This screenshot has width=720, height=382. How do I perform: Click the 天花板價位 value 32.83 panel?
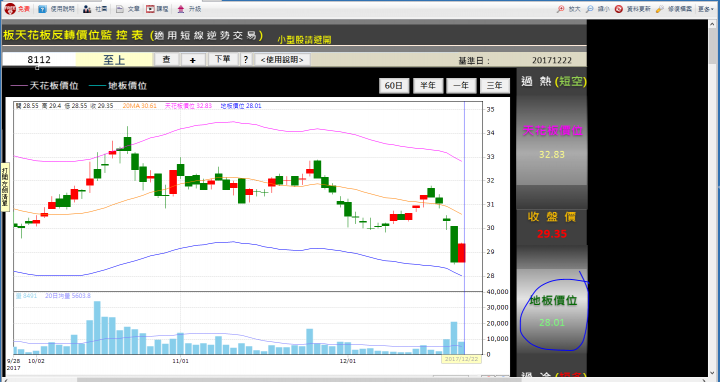click(551, 154)
